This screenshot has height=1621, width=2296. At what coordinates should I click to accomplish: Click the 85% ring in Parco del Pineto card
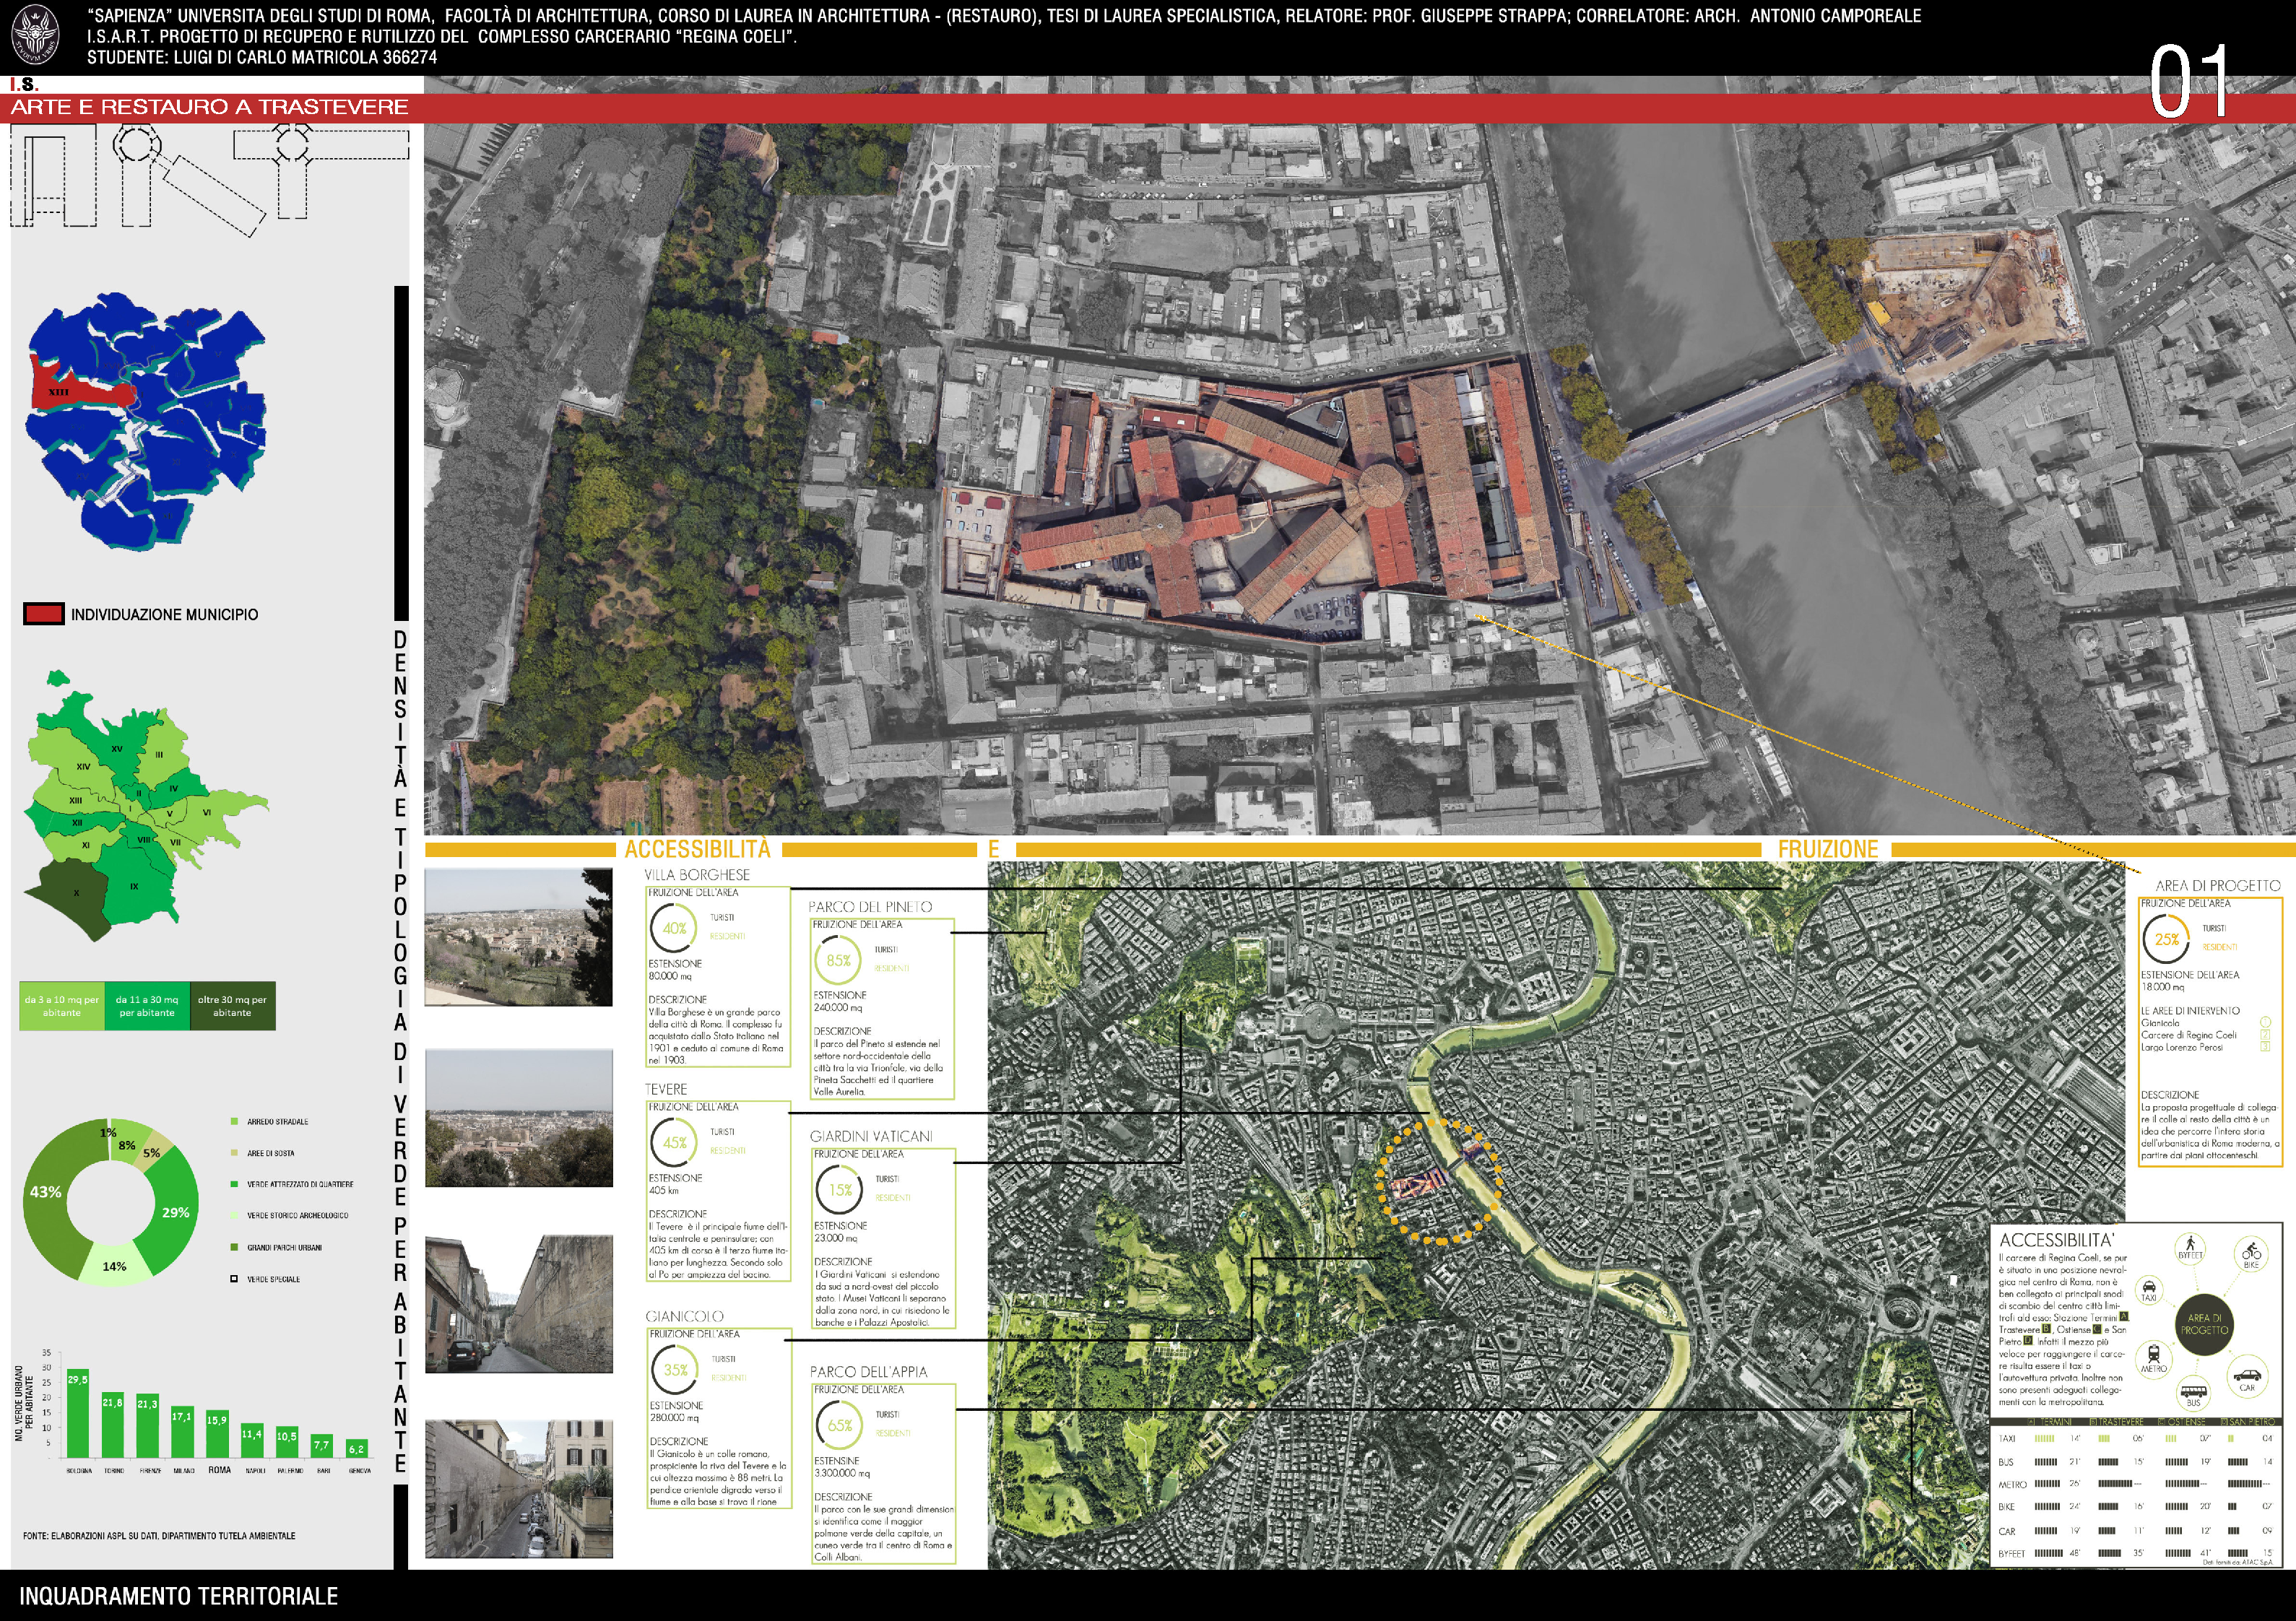click(x=839, y=961)
